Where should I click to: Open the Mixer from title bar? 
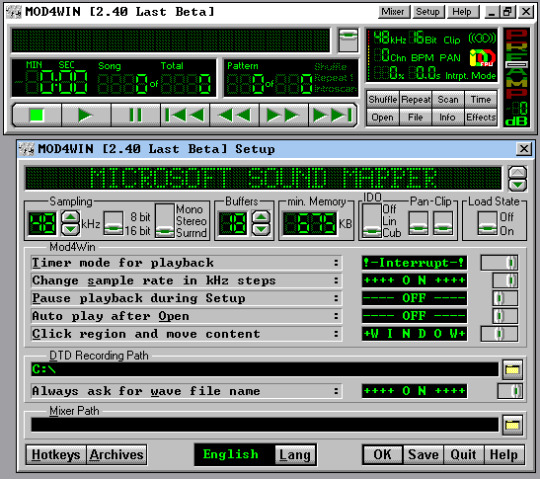393,12
